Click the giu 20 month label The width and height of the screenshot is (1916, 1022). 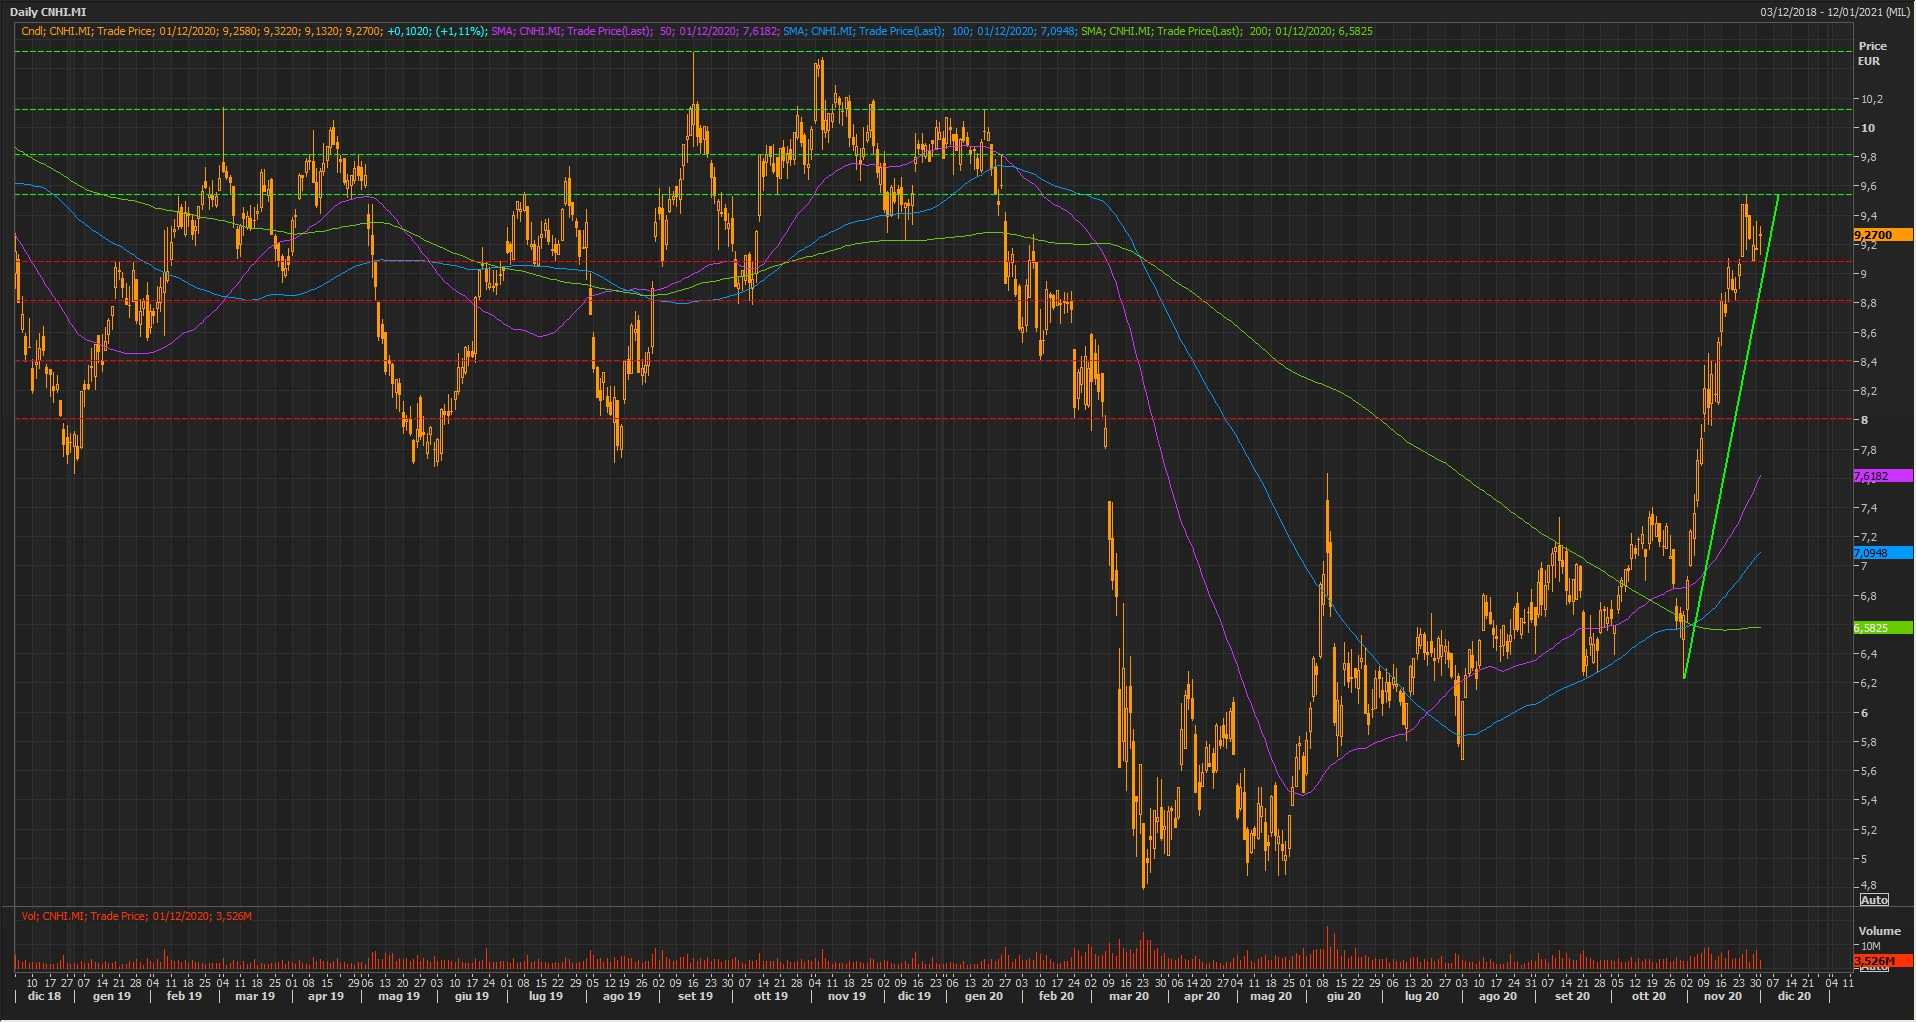[1344, 997]
